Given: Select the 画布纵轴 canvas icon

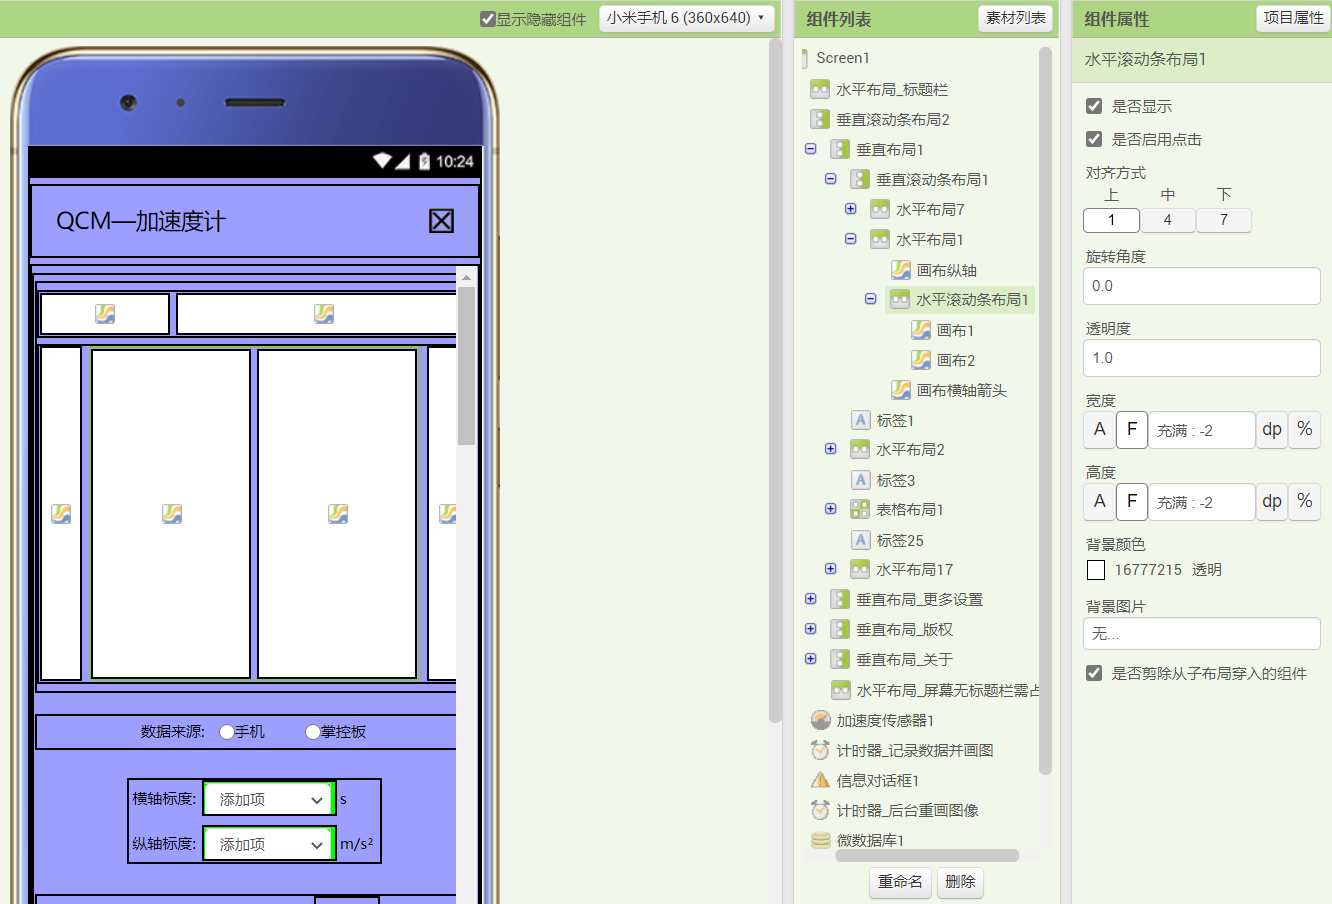Looking at the screenshot, I should (901, 270).
